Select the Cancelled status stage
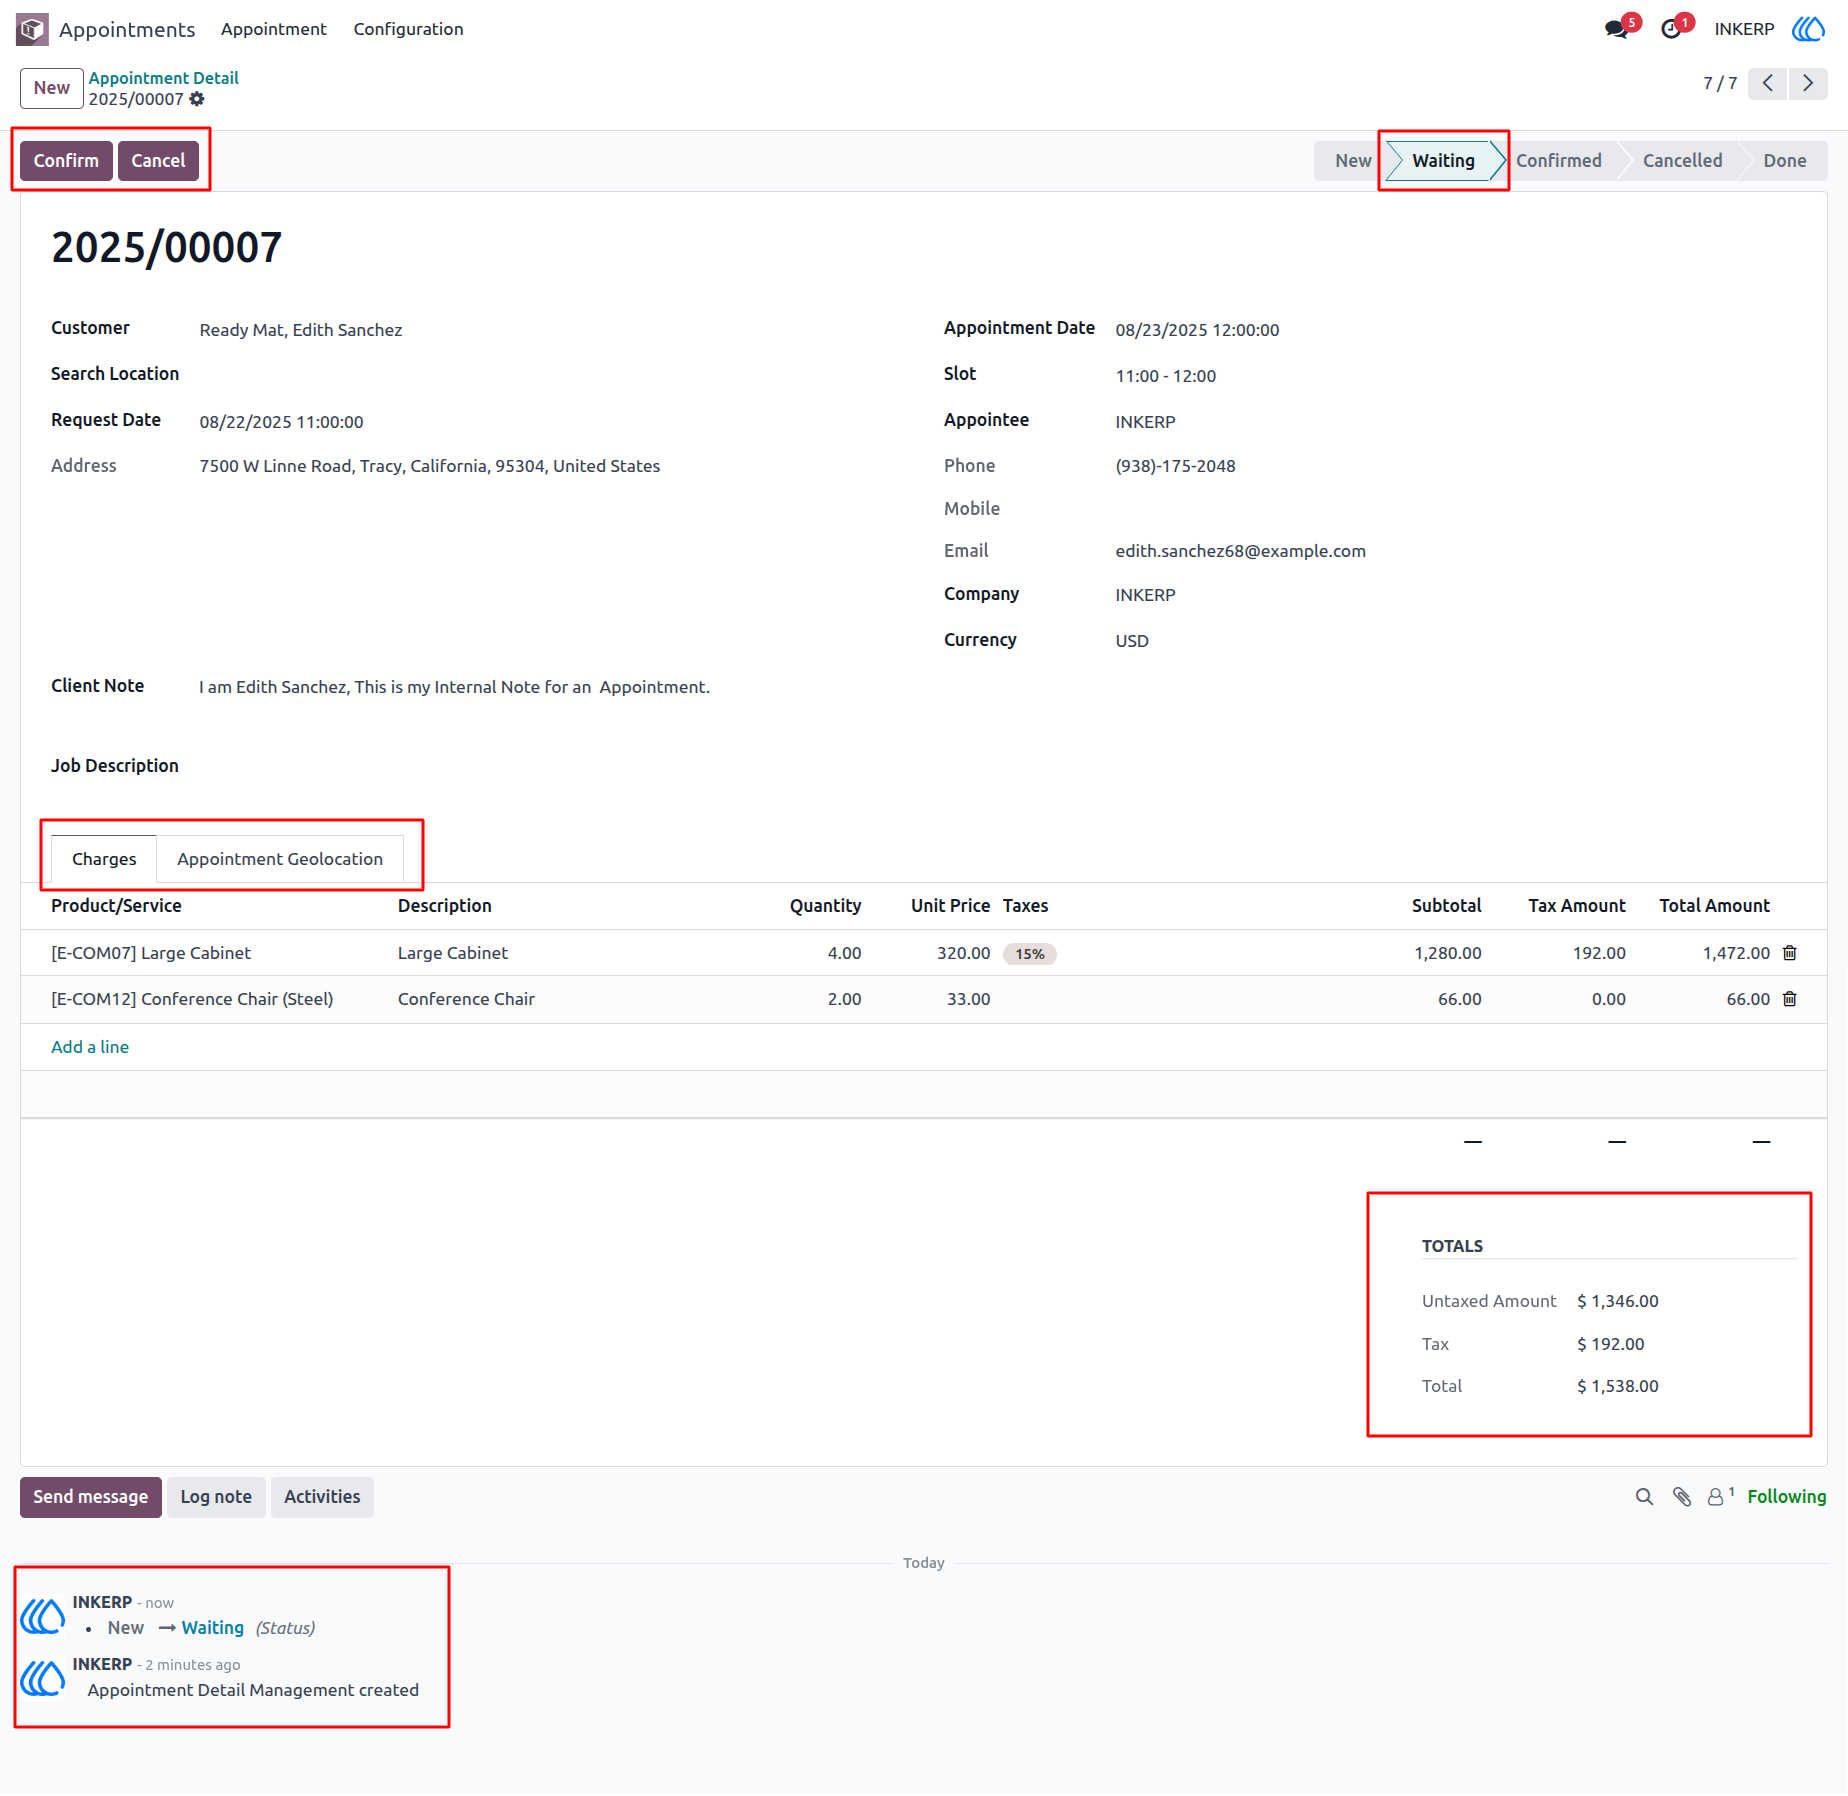The height and width of the screenshot is (1796, 1848). click(x=1682, y=161)
